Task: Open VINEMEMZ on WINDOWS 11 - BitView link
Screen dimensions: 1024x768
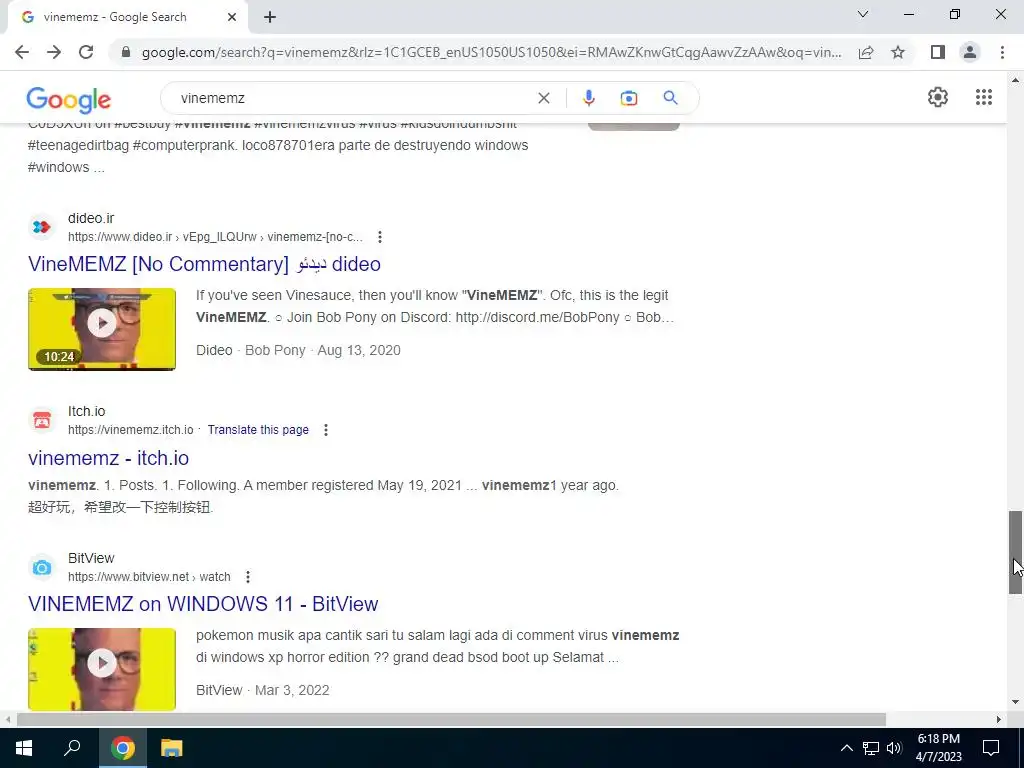Action: [x=203, y=603]
